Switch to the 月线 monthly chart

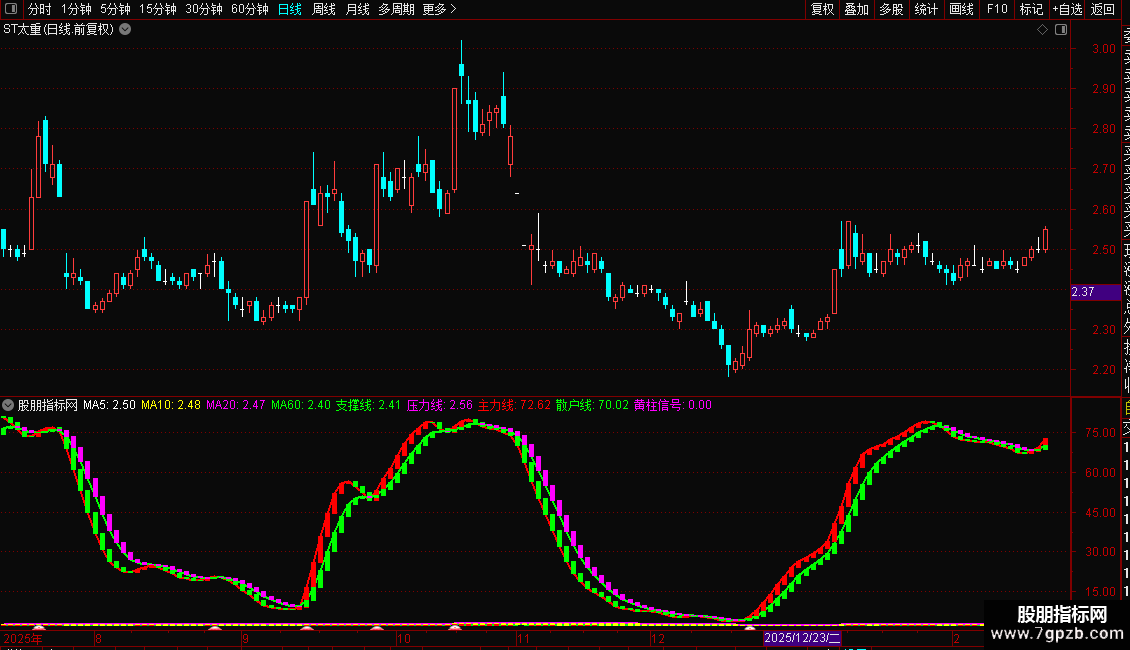click(357, 9)
